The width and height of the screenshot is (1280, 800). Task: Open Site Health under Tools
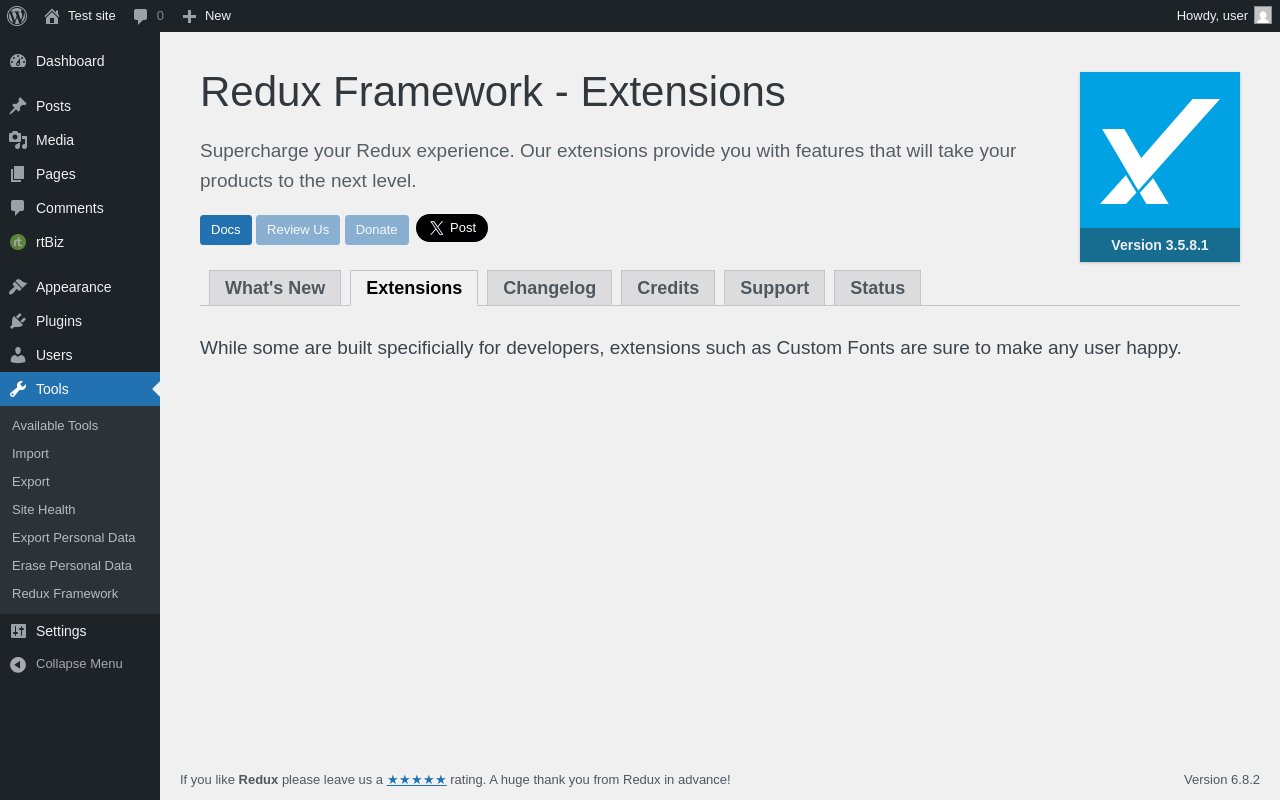(44, 509)
